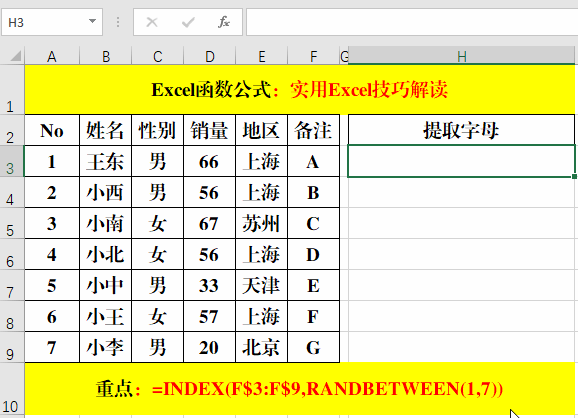
Task: Click the name cell '小南'
Action: click(106, 223)
